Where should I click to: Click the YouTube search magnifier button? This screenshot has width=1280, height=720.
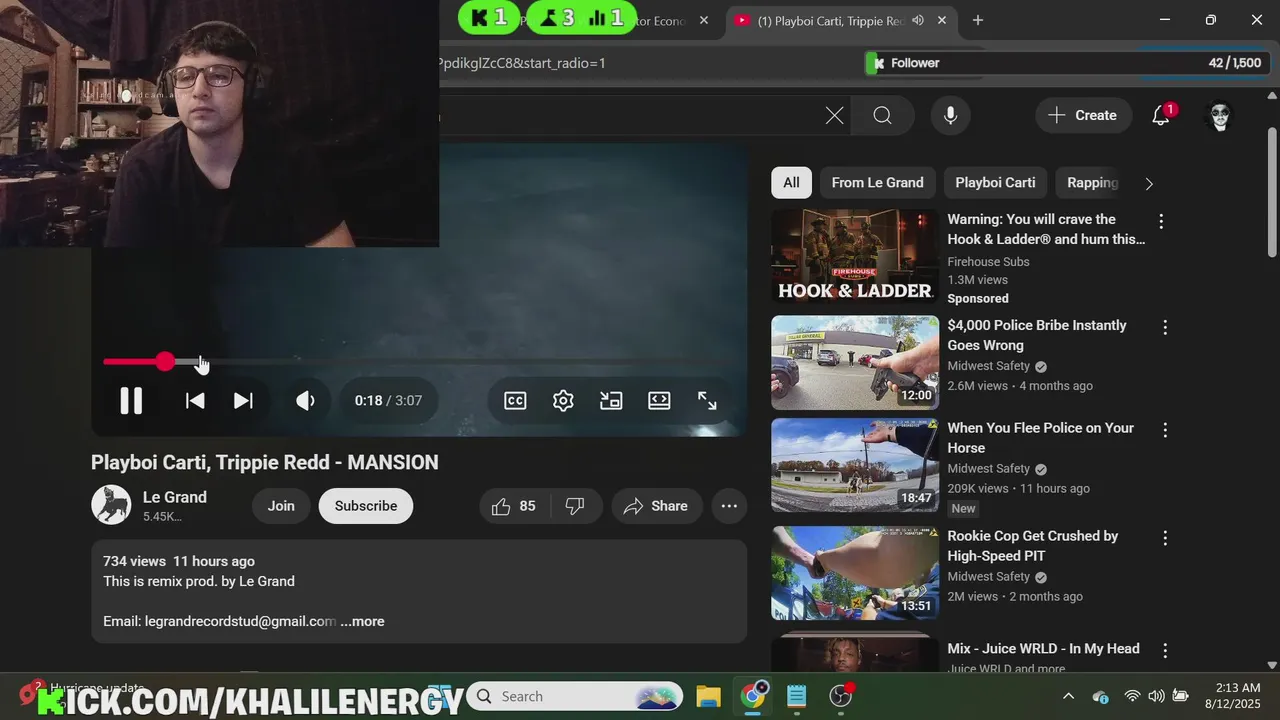(882, 116)
